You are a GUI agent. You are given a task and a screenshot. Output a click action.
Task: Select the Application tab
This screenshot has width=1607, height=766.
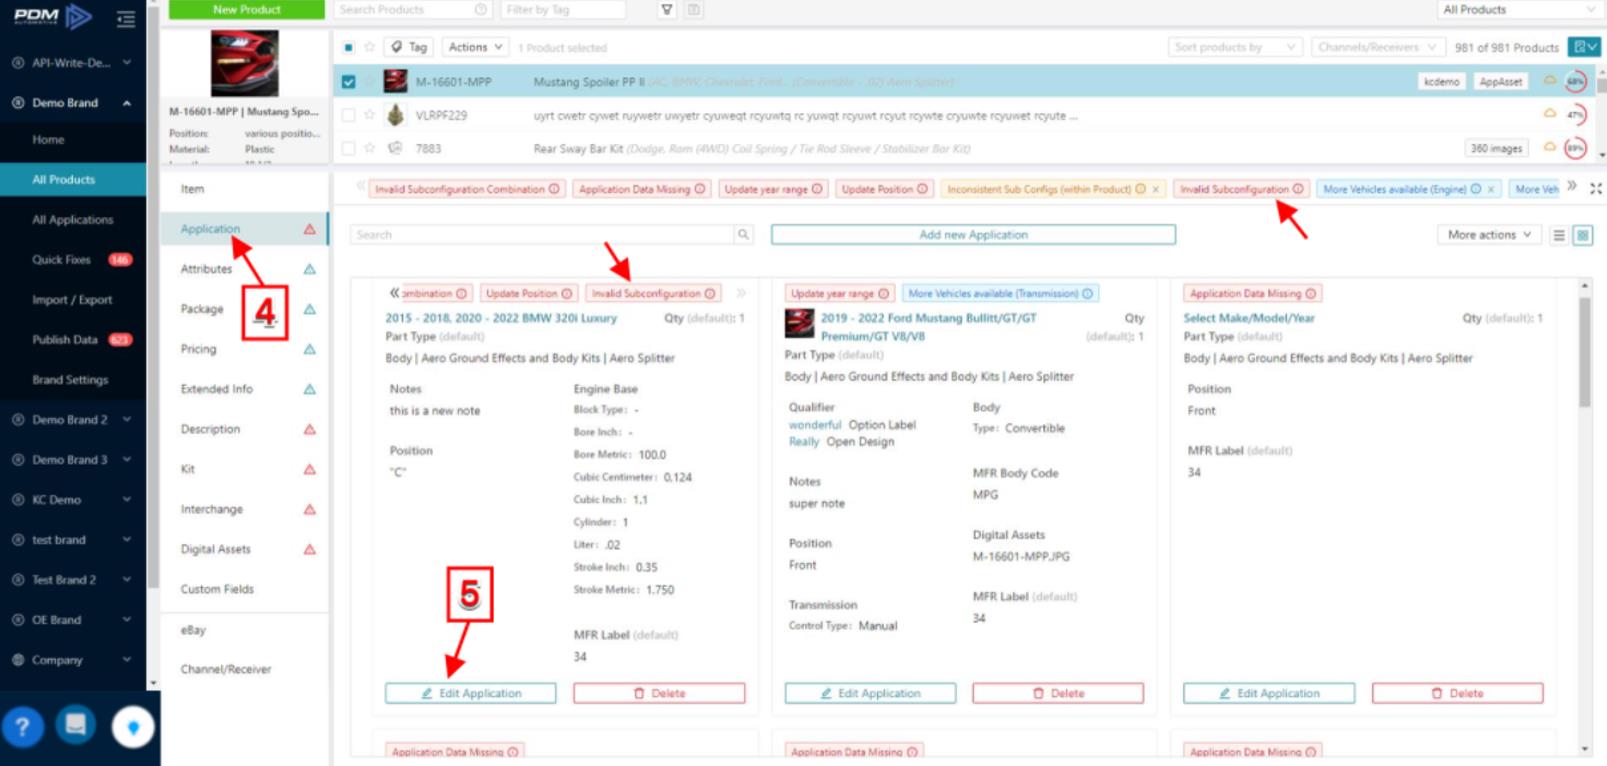[x=244, y=229]
